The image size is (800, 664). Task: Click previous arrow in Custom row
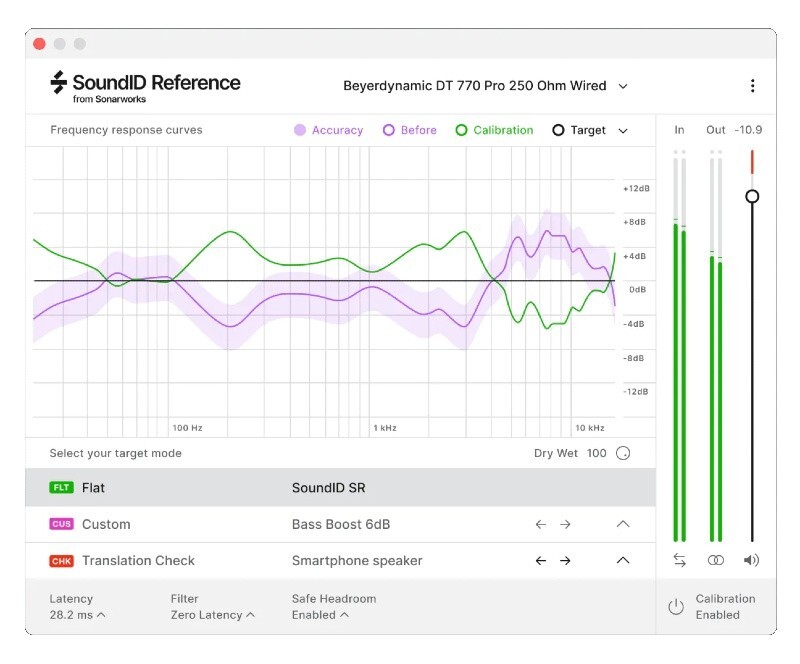click(x=541, y=524)
